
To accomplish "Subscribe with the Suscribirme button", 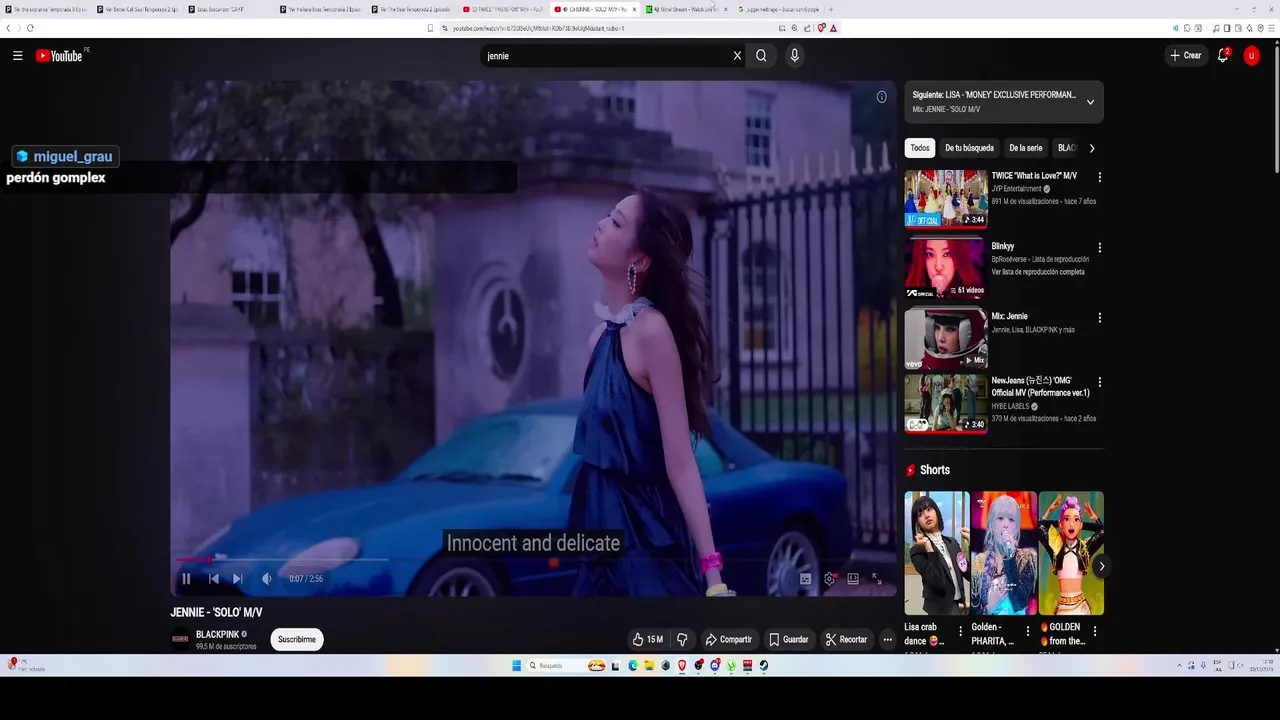I will (297, 640).
